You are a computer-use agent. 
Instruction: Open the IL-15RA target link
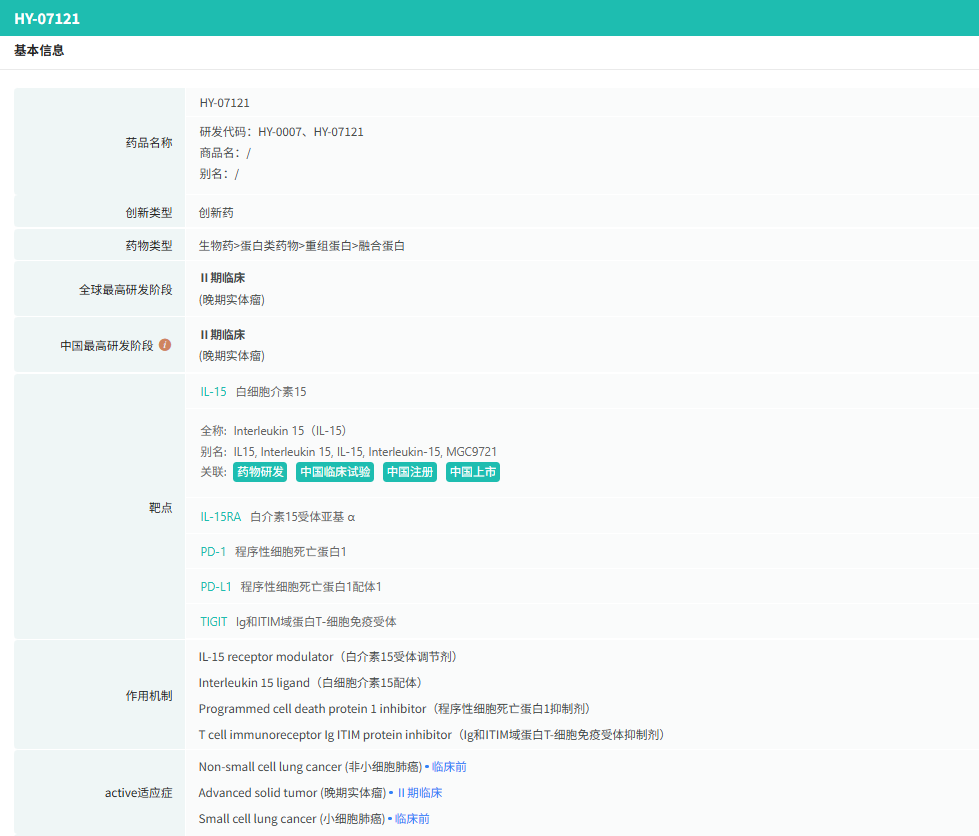coord(220,516)
